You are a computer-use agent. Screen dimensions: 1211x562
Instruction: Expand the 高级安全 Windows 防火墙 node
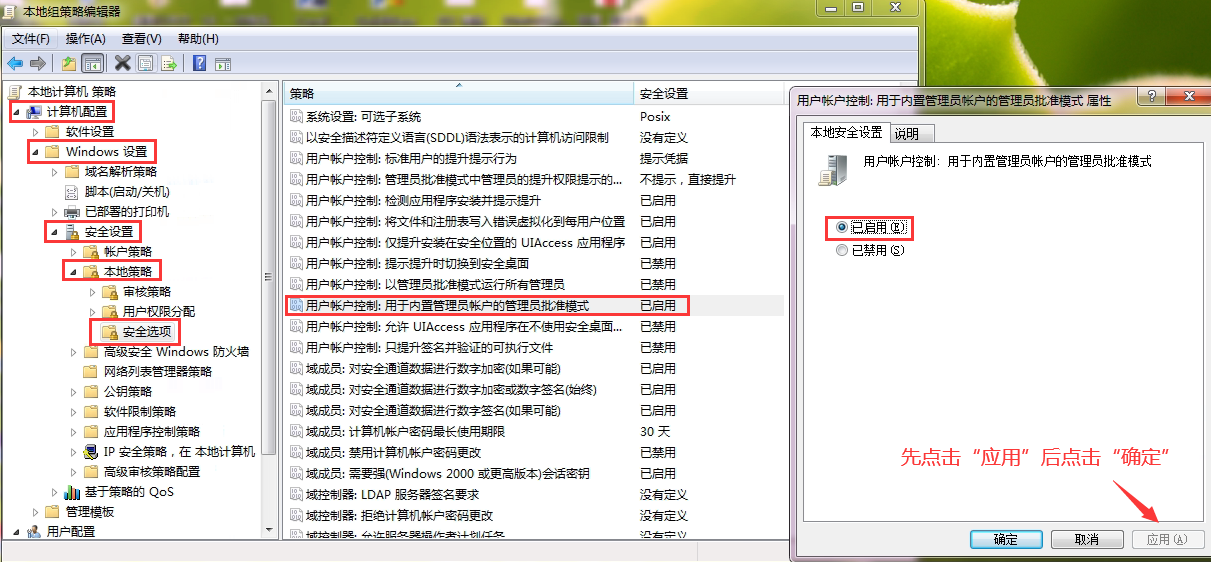coord(74,352)
